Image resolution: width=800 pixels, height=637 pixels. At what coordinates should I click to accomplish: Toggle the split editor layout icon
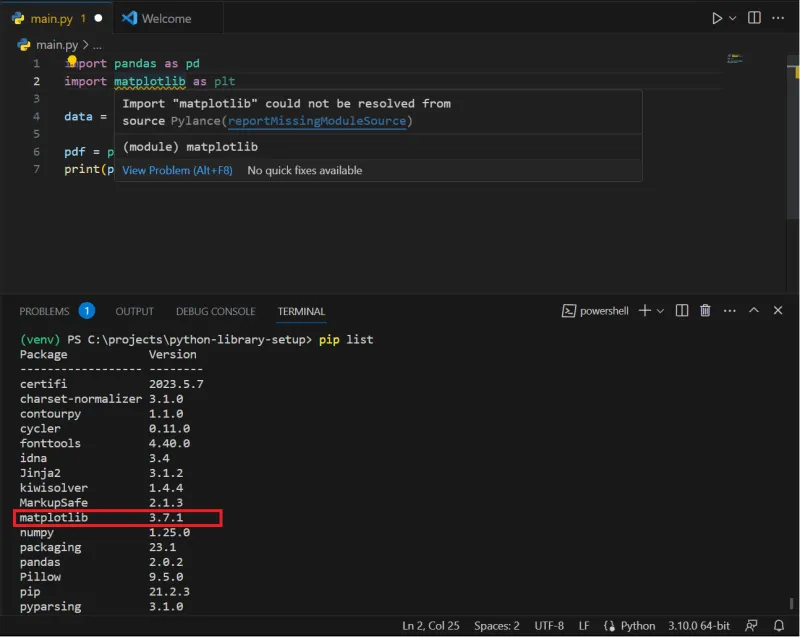coord(753,17)
